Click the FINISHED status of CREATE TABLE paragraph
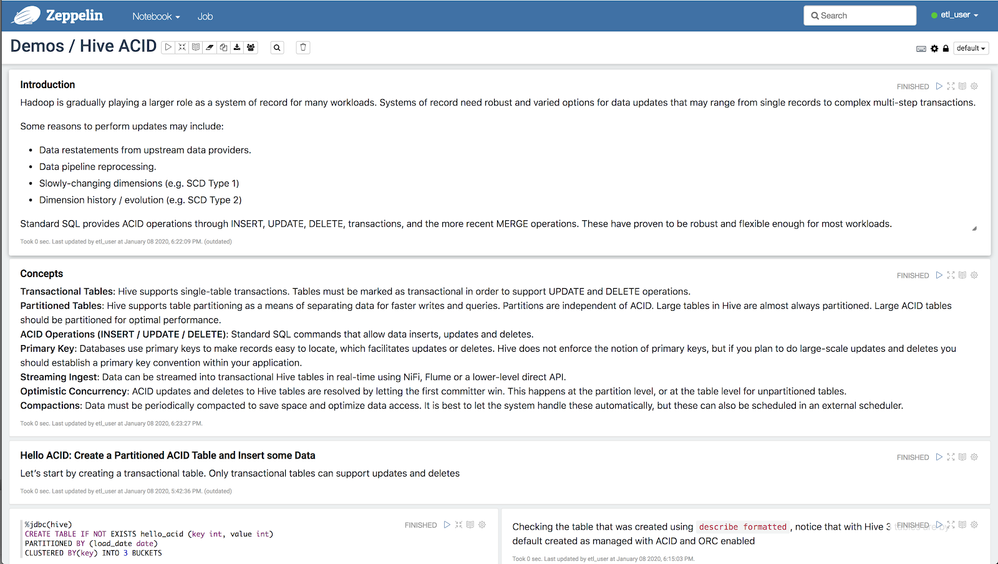The height and width of the screenshot is (564, 998). [x=421, y=525]
